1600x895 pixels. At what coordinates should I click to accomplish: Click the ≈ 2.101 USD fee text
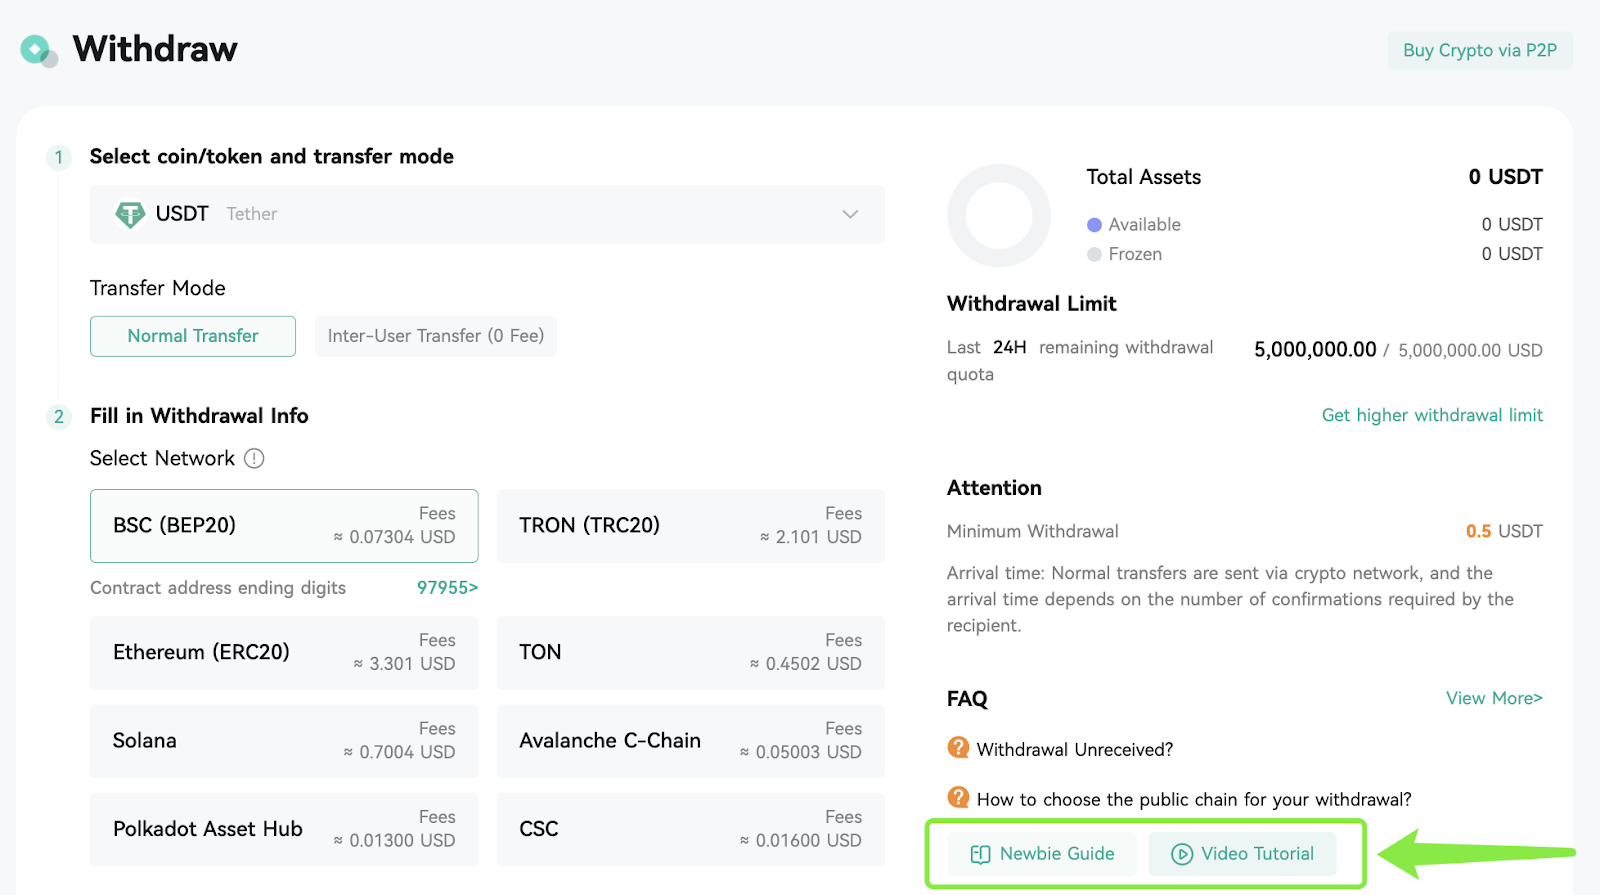pos(811,537)
